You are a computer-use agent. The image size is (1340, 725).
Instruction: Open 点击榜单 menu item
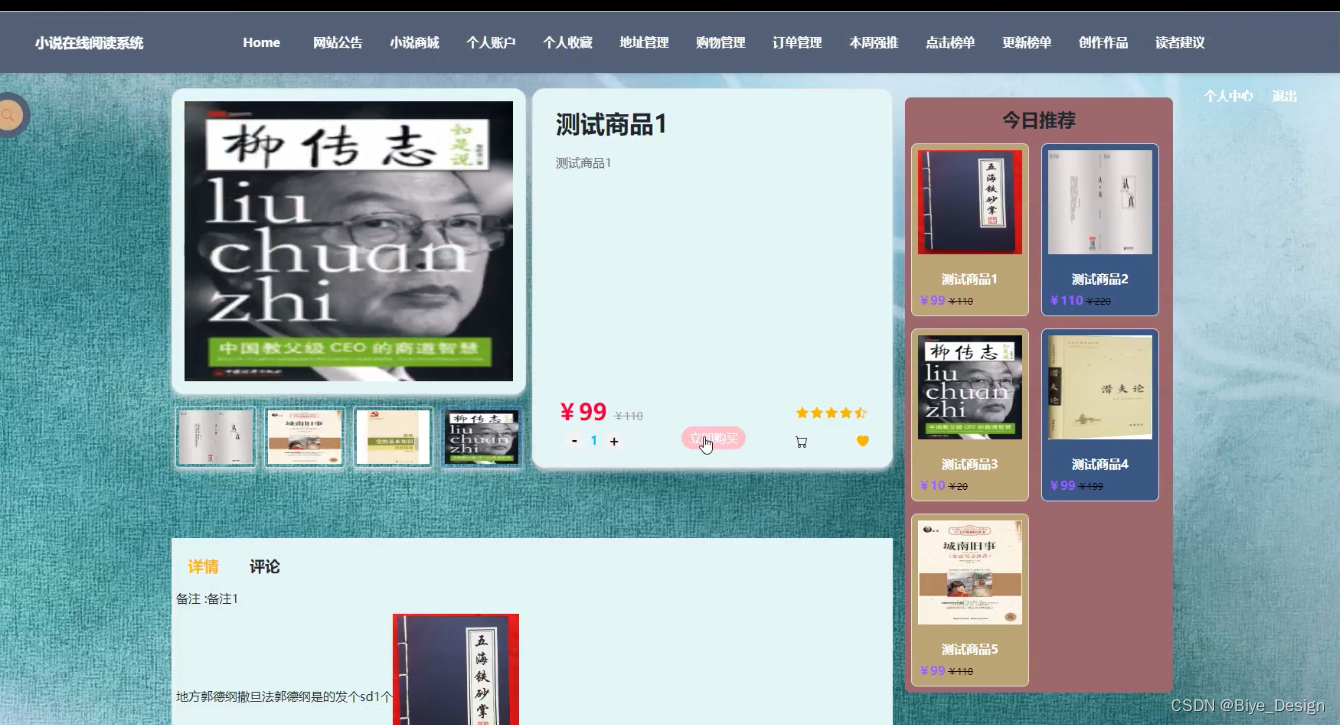[950, 42]
